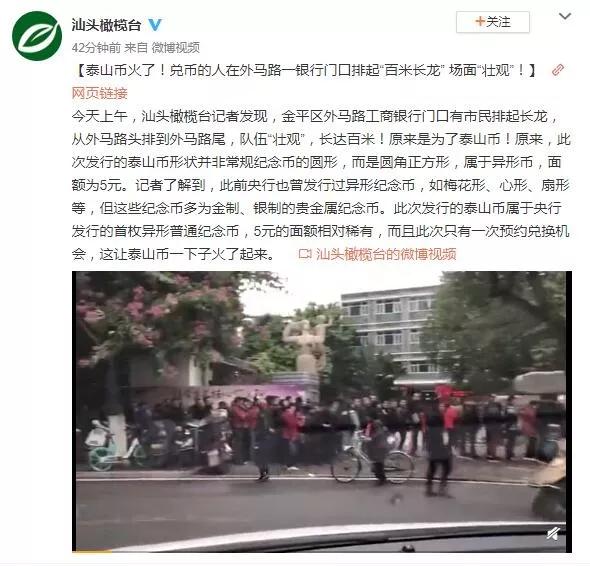Click the plus sign in the 关注 button

point(480,21)
